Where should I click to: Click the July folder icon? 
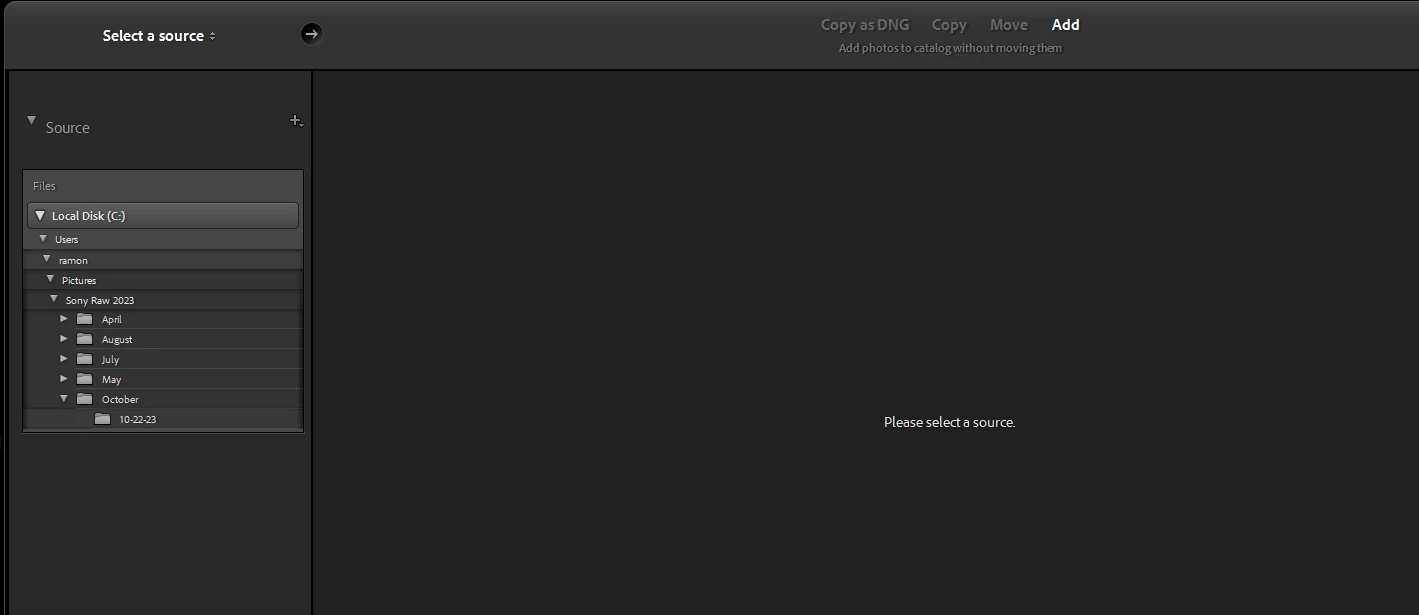(x=84, y=359)
